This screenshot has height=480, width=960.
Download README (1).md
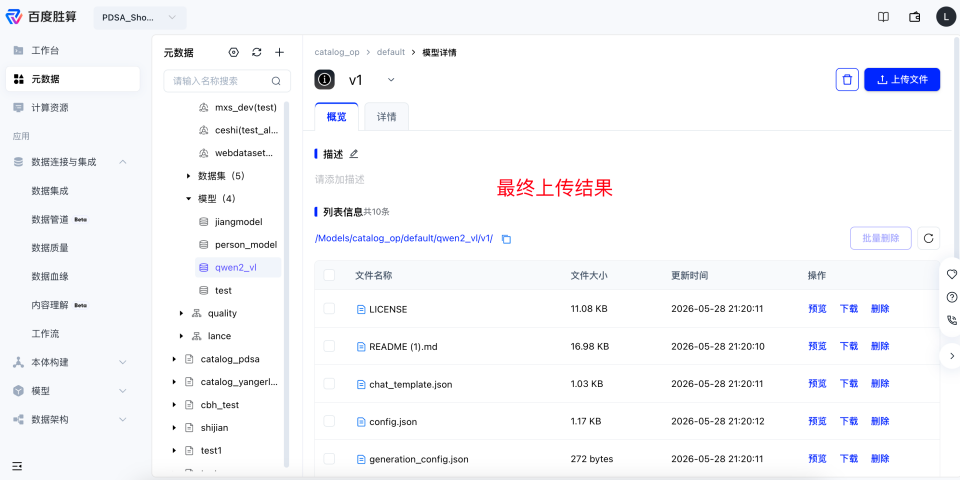(x=849, y=347)
